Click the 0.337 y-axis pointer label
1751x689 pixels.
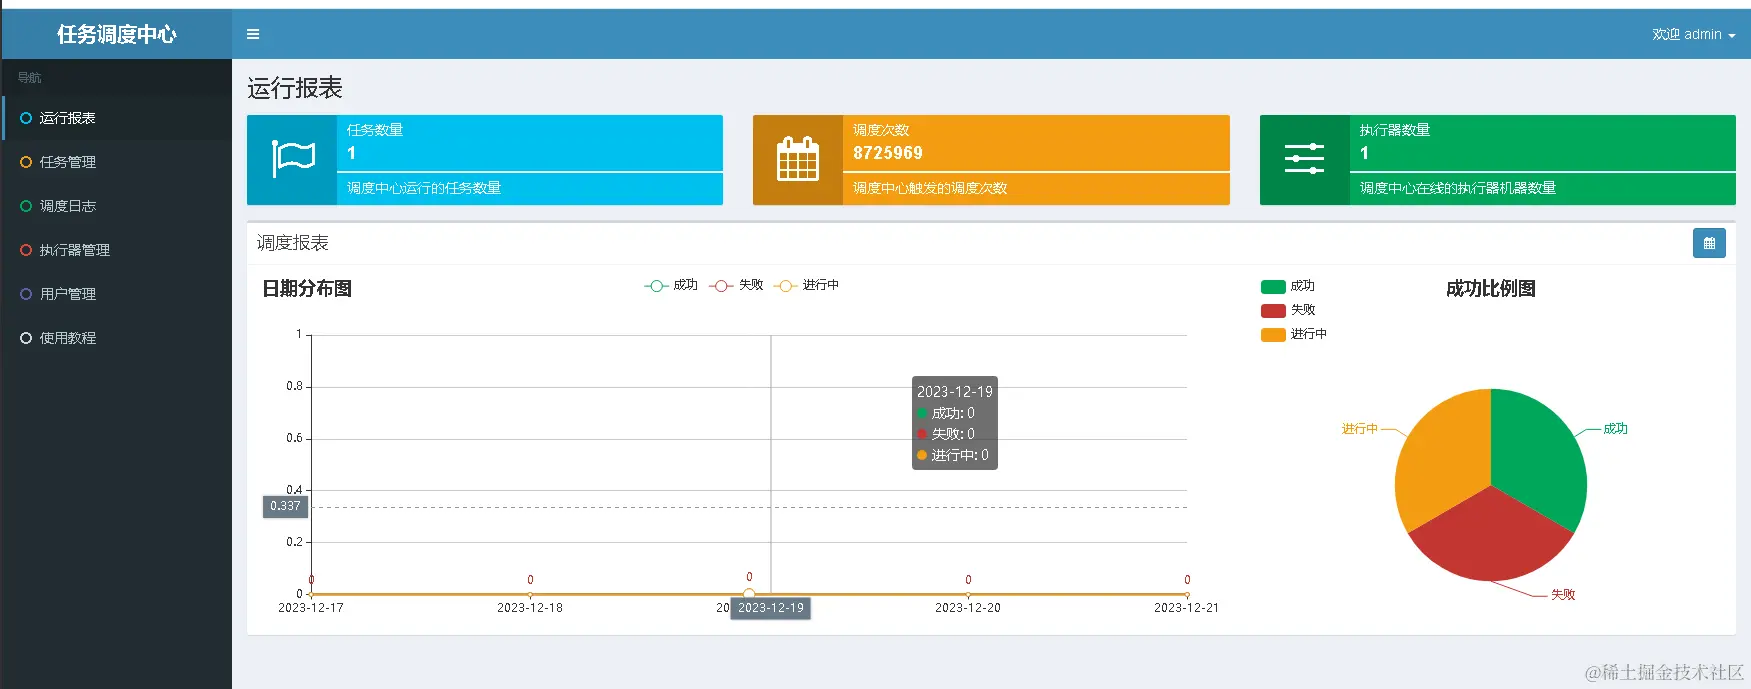click(285, 506)
